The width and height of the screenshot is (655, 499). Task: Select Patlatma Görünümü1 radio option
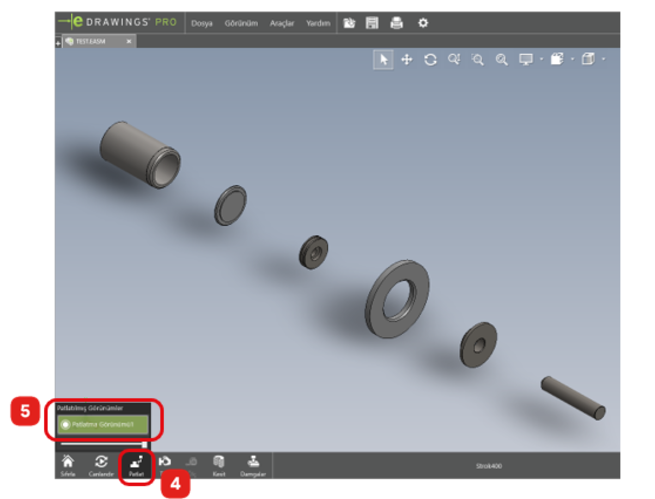tap(64, 424)
